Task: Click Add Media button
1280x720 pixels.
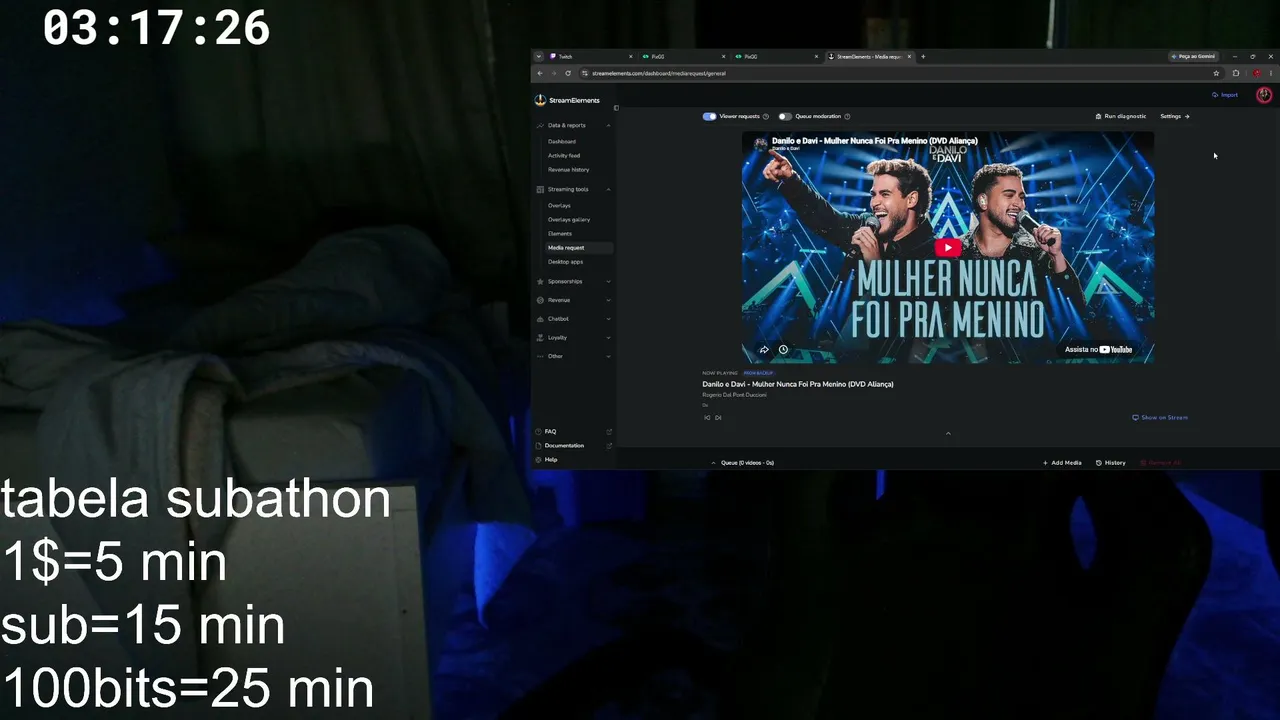Action: [1062, 463]
